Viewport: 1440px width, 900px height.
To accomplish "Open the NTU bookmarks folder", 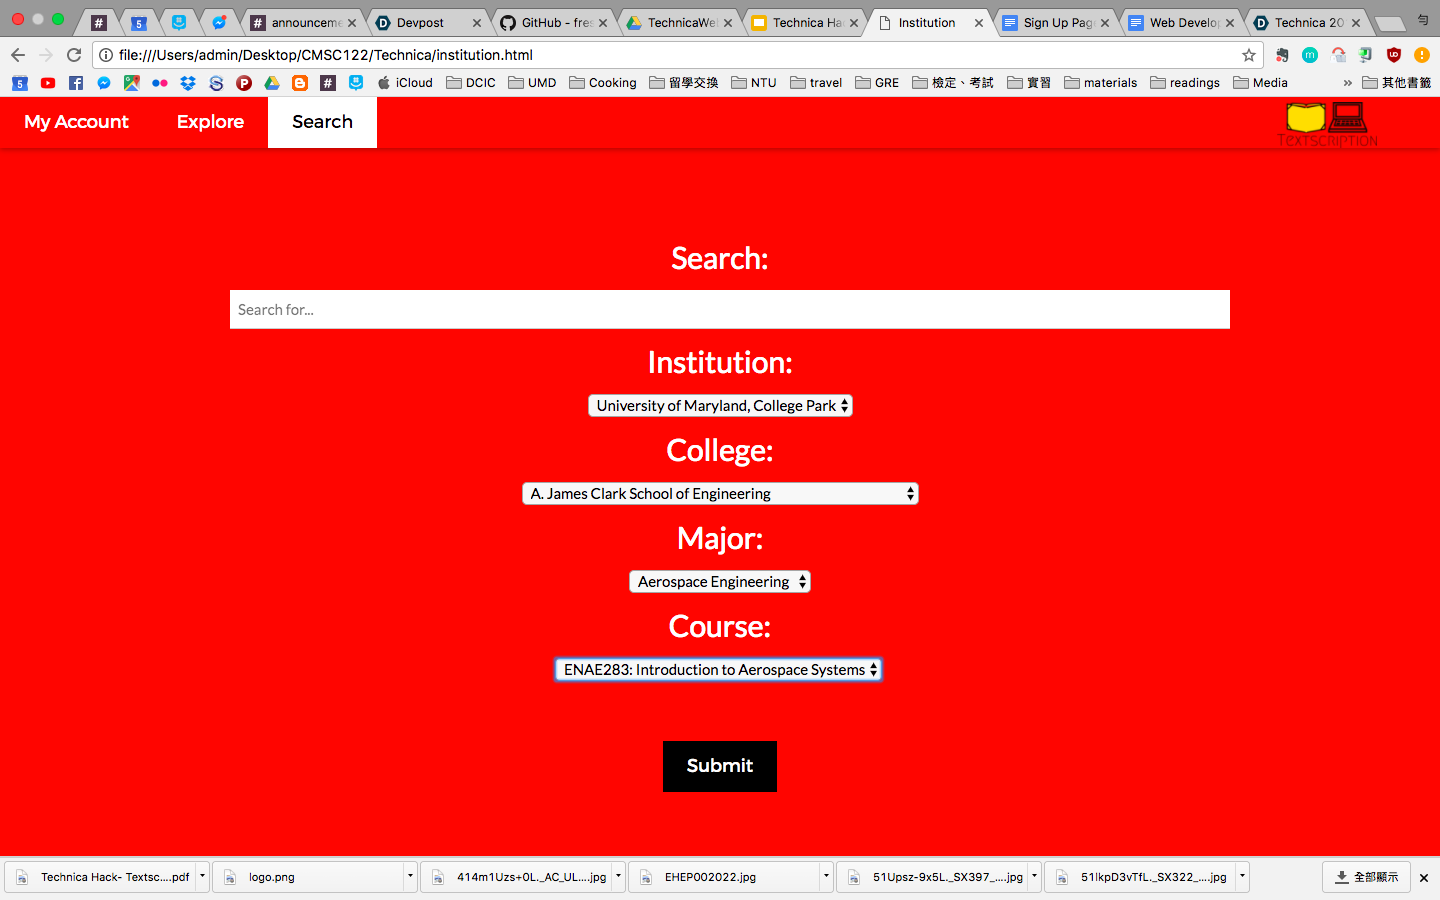I will tap(754, 83).
